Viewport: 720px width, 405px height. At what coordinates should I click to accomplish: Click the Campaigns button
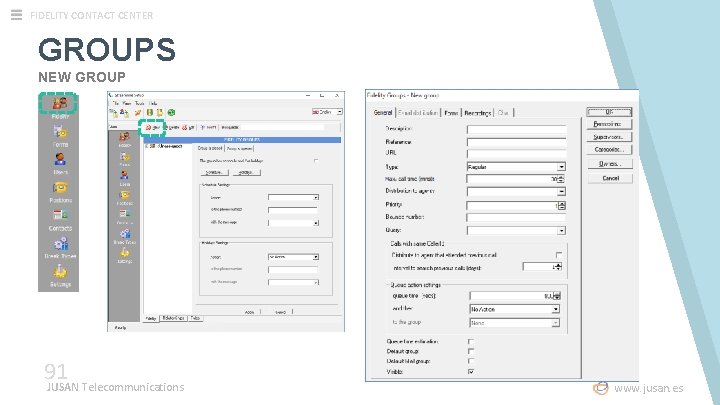(x=609, y=150)
